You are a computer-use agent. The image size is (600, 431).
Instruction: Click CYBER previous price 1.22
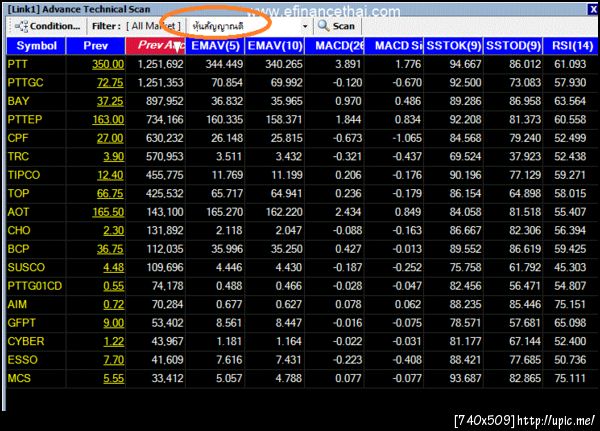pyautogui.click(x=114, y=341)
